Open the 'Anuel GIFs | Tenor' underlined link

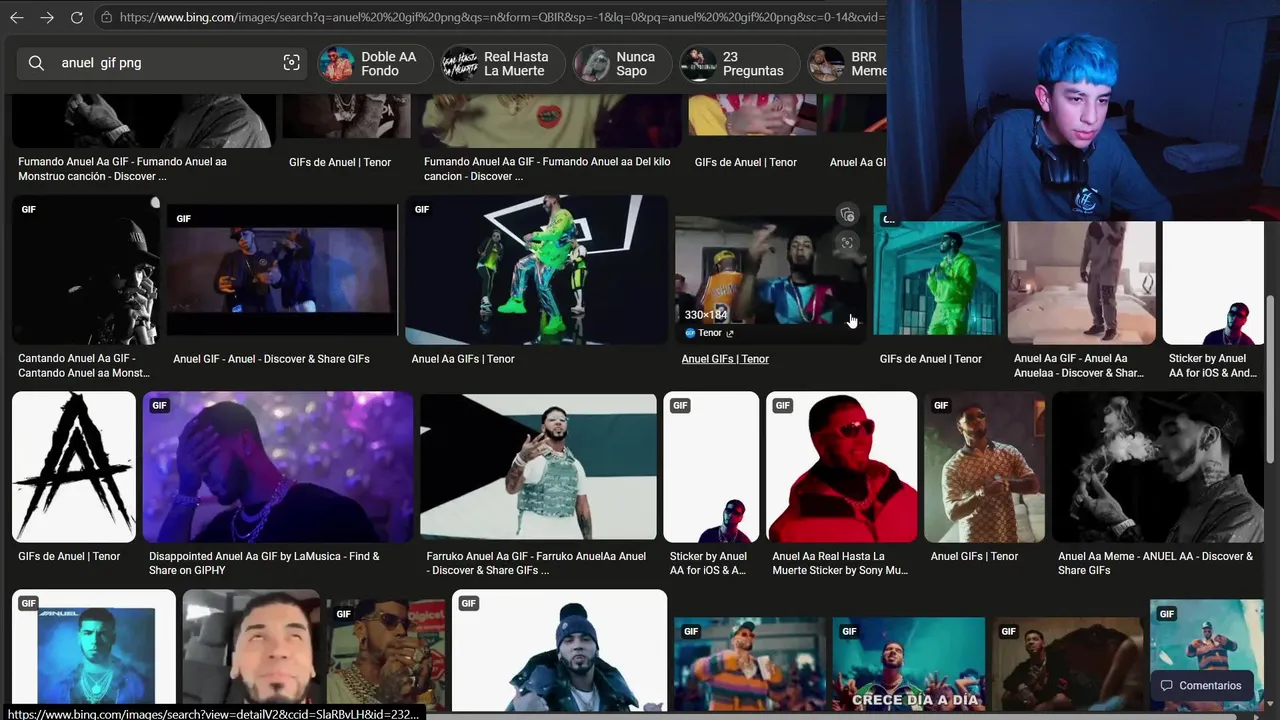pyautogui.click(x=725, y=359)
